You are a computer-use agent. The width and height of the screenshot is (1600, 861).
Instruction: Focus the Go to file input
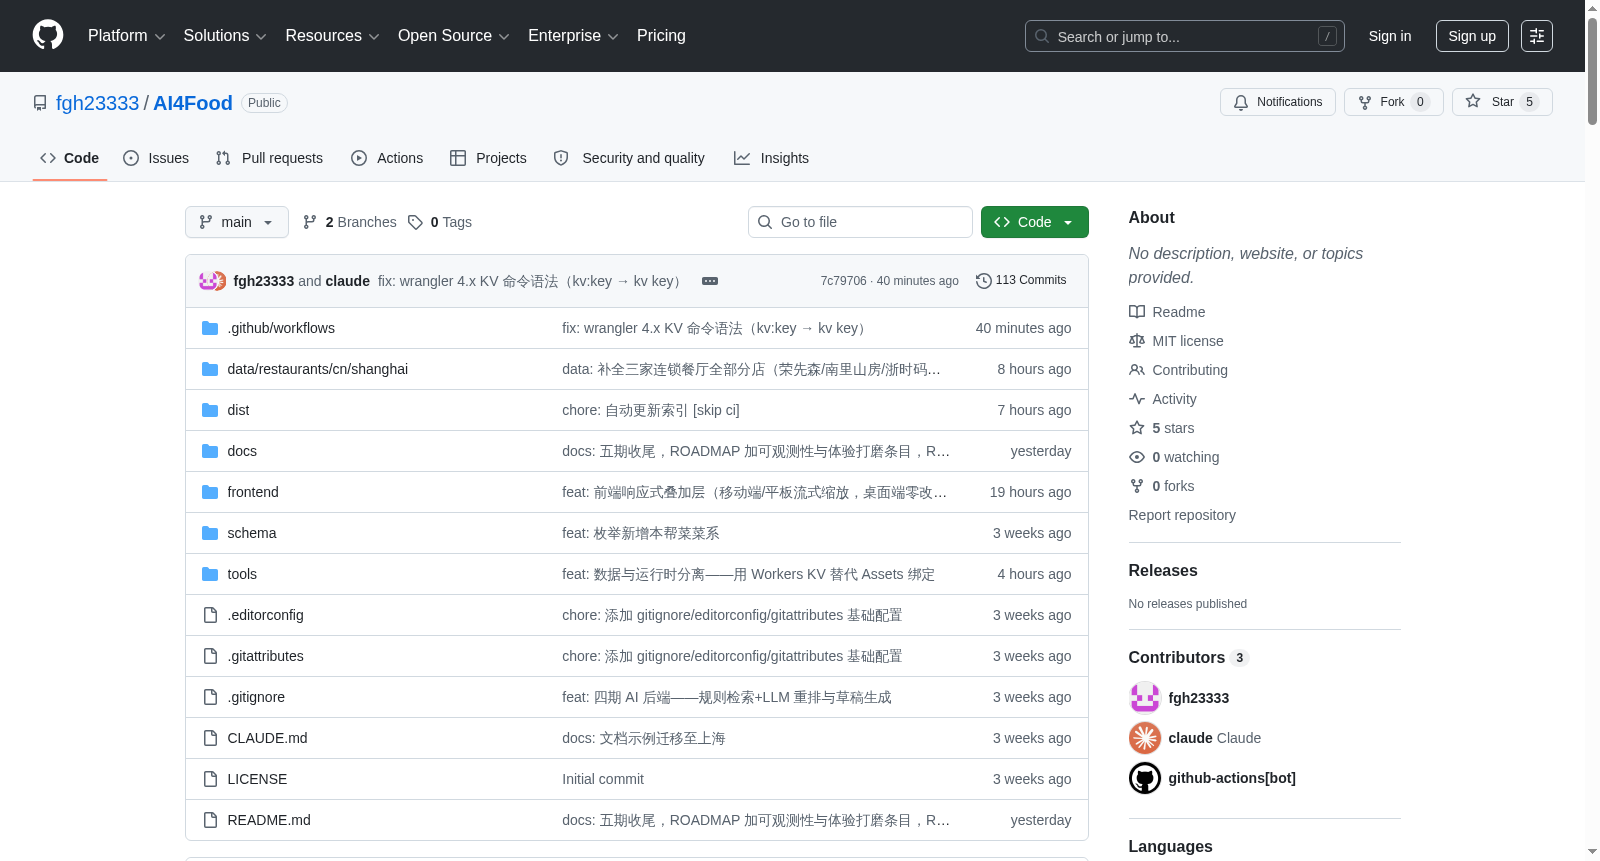[x=860, y=222]
